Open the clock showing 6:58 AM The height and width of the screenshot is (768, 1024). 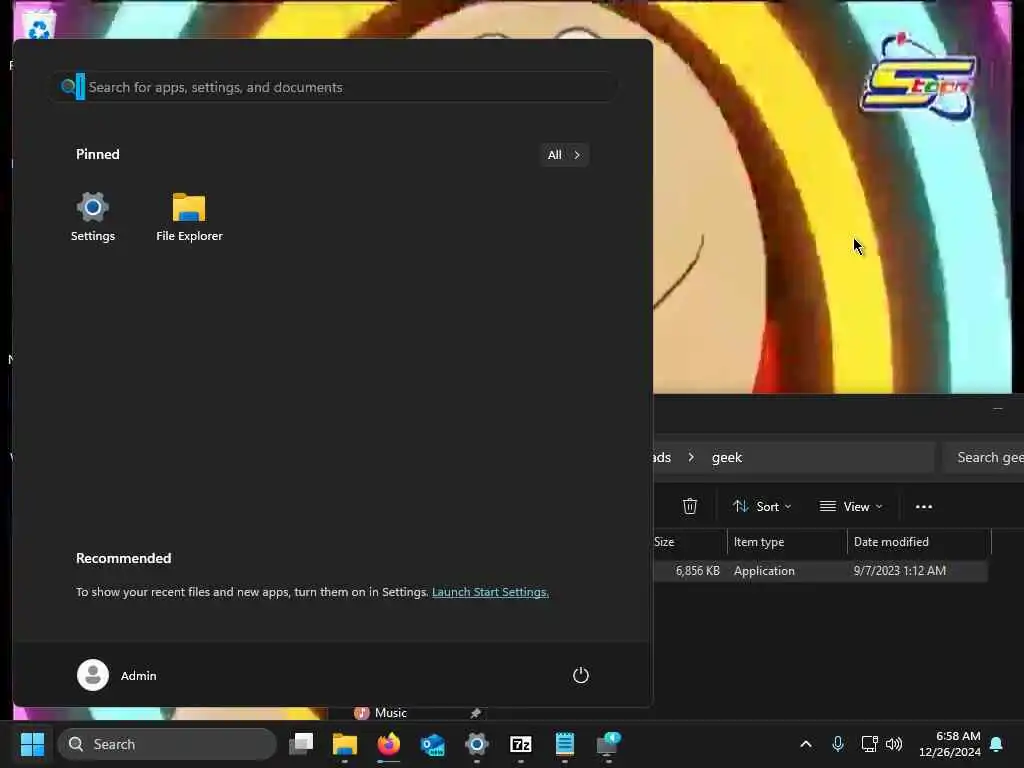pyautogui.click(x=950, y=744)
